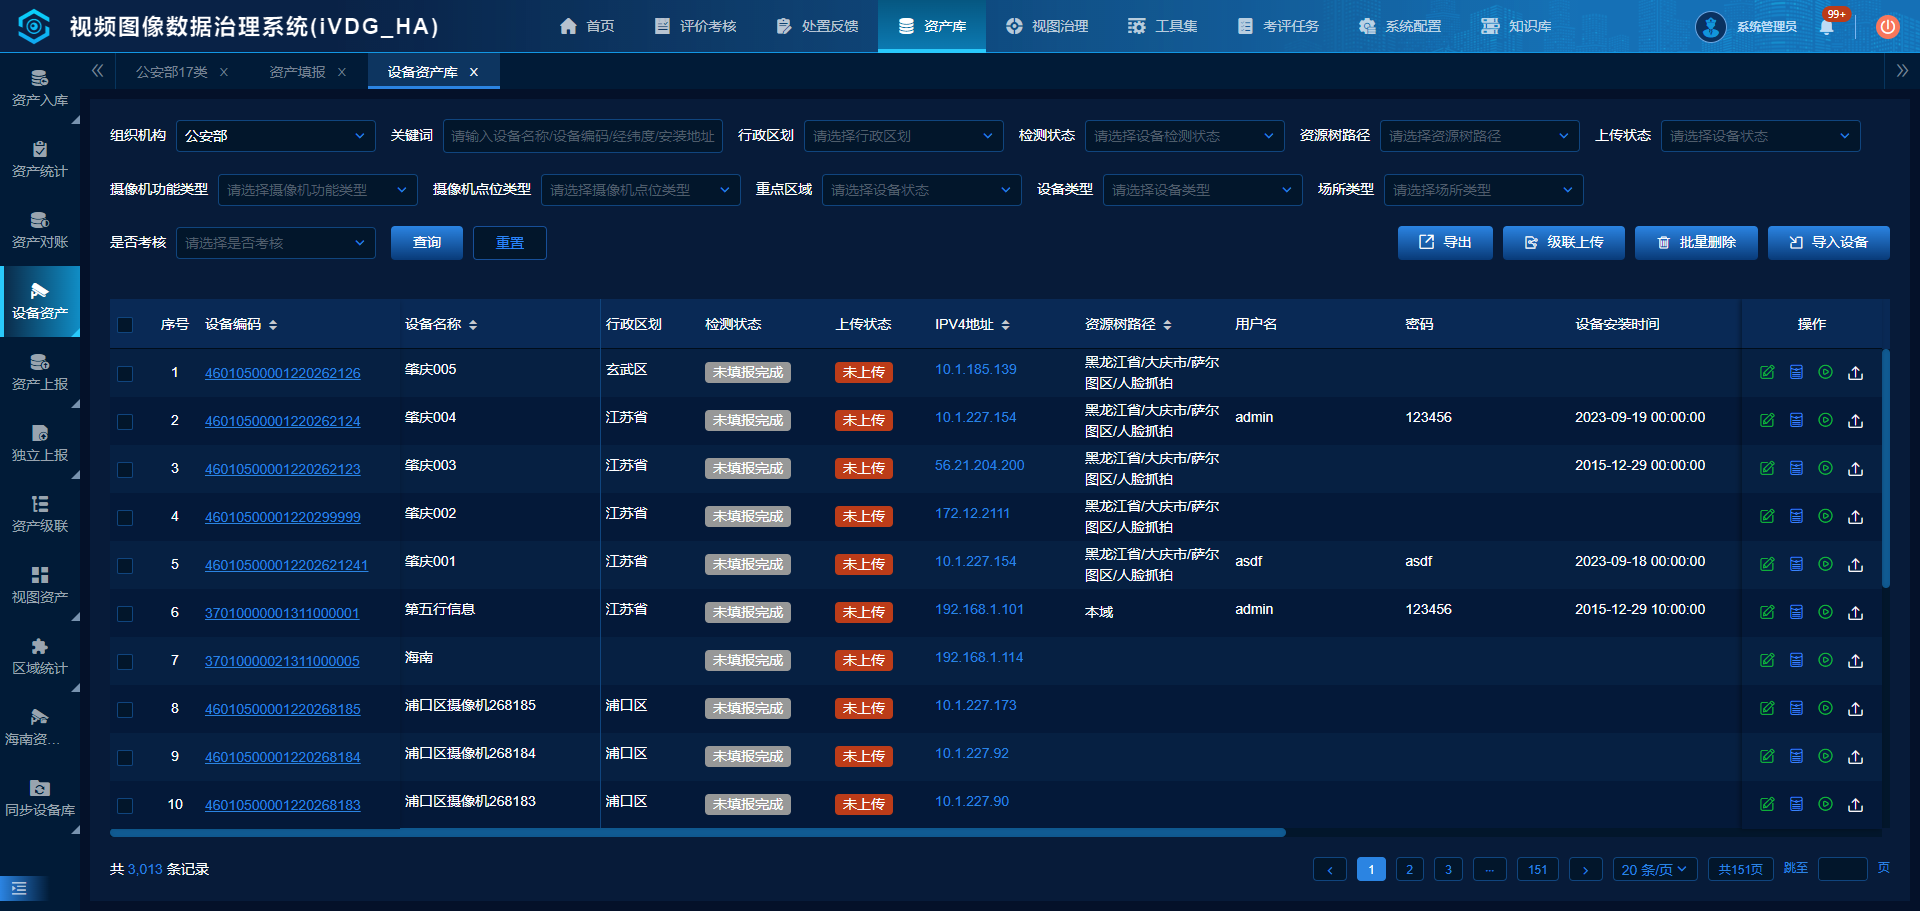Click the vertical table scrollbar
This screenshot has height=911, width=1920.
coord(1886,468)
